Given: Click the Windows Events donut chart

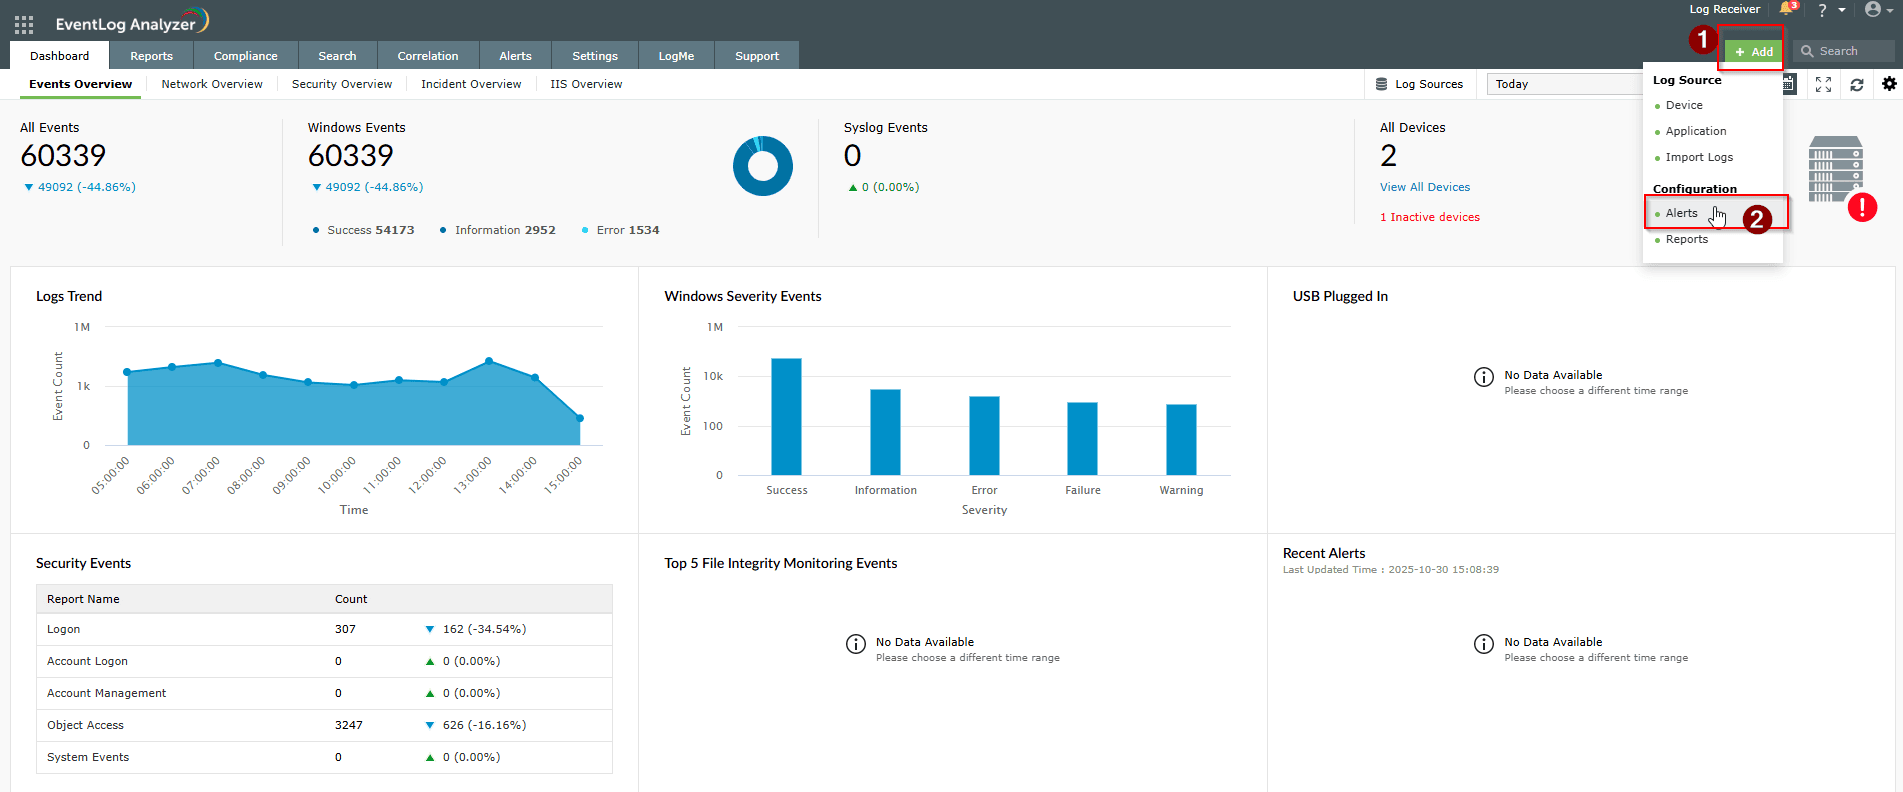Looking at the screenshot, I should (762, 166).
